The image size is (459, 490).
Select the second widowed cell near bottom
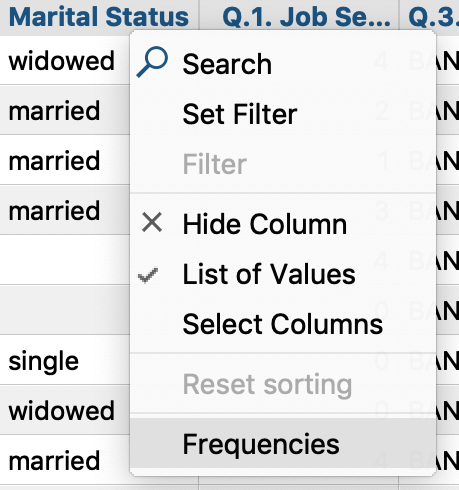[62, 411]
